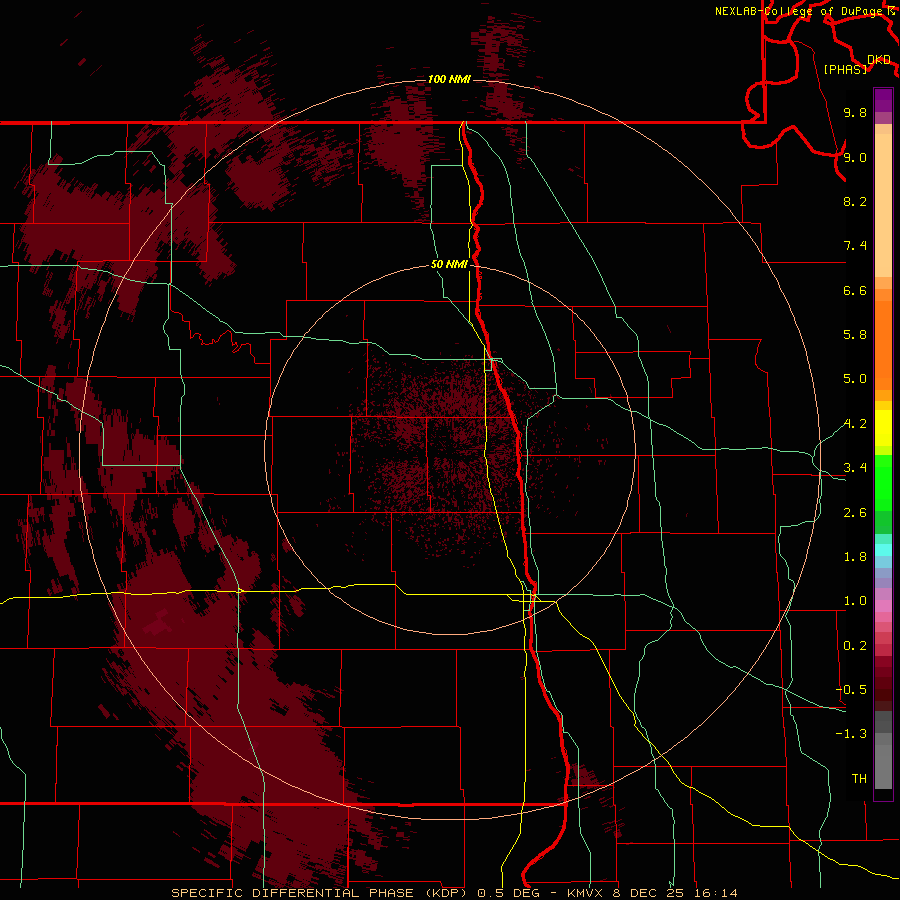Click the 16:14 timestamp

[x=717, y=893]
